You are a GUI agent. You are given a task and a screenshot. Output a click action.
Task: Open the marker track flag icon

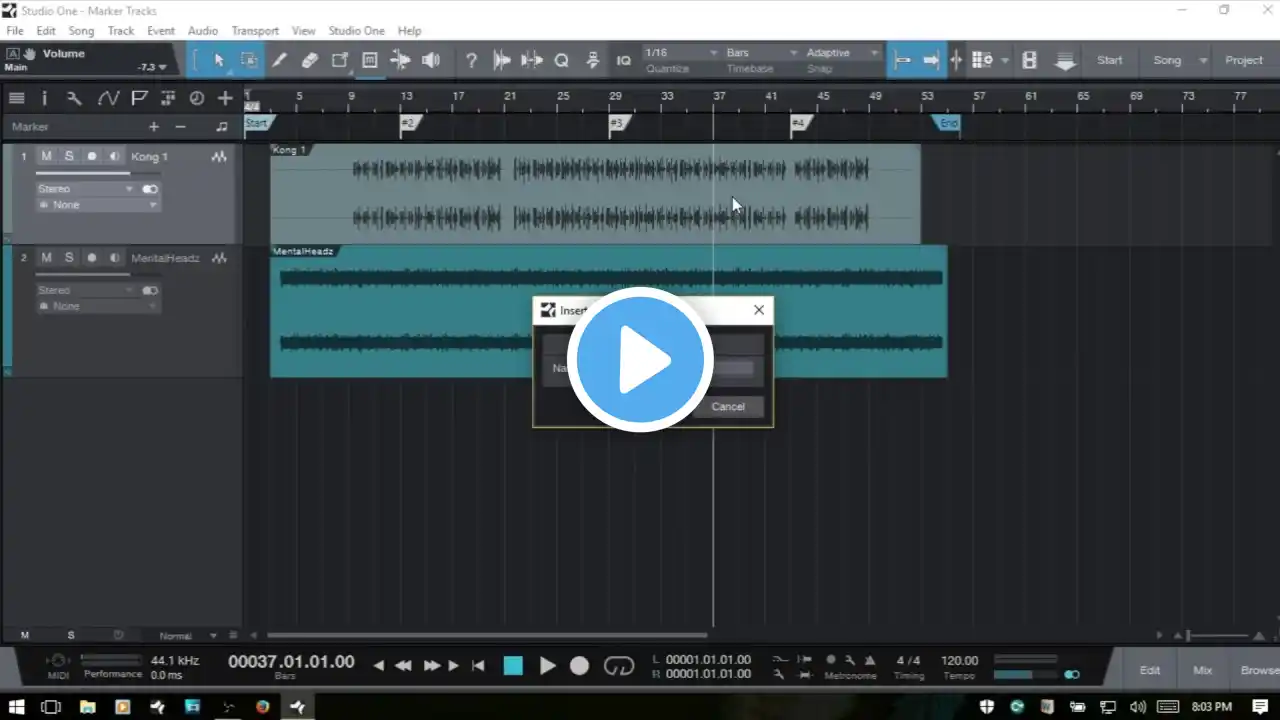tap(139, 98)
